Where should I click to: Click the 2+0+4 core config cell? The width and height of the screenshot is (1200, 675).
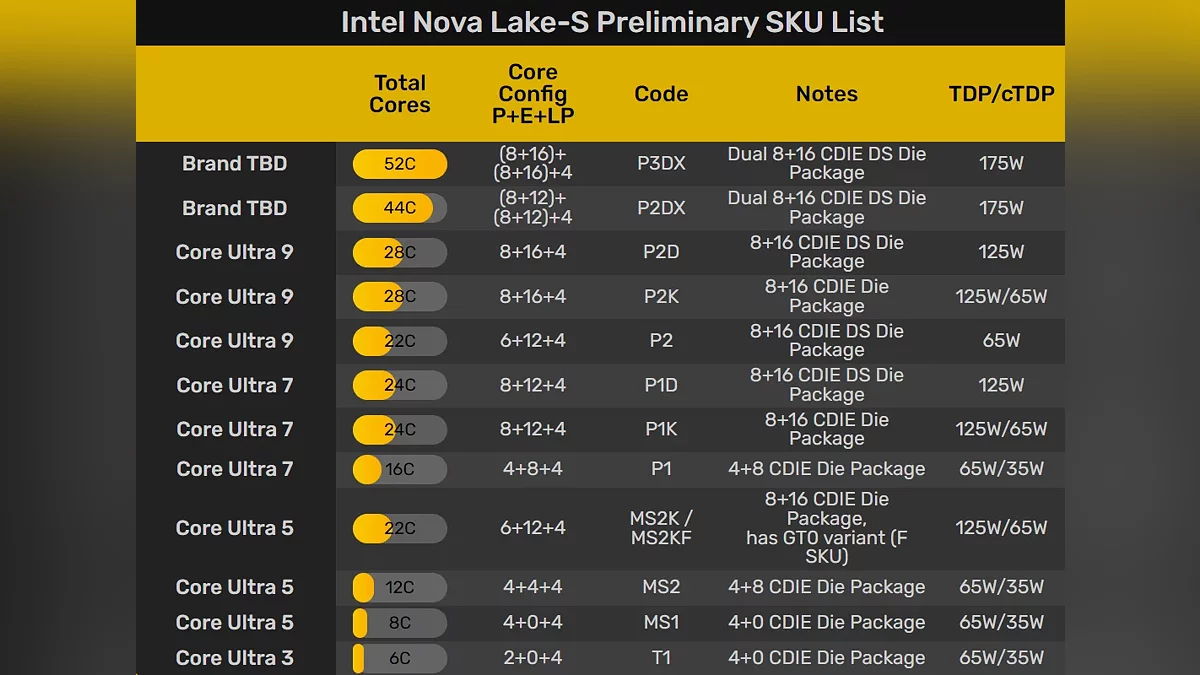tap(533, 658)
